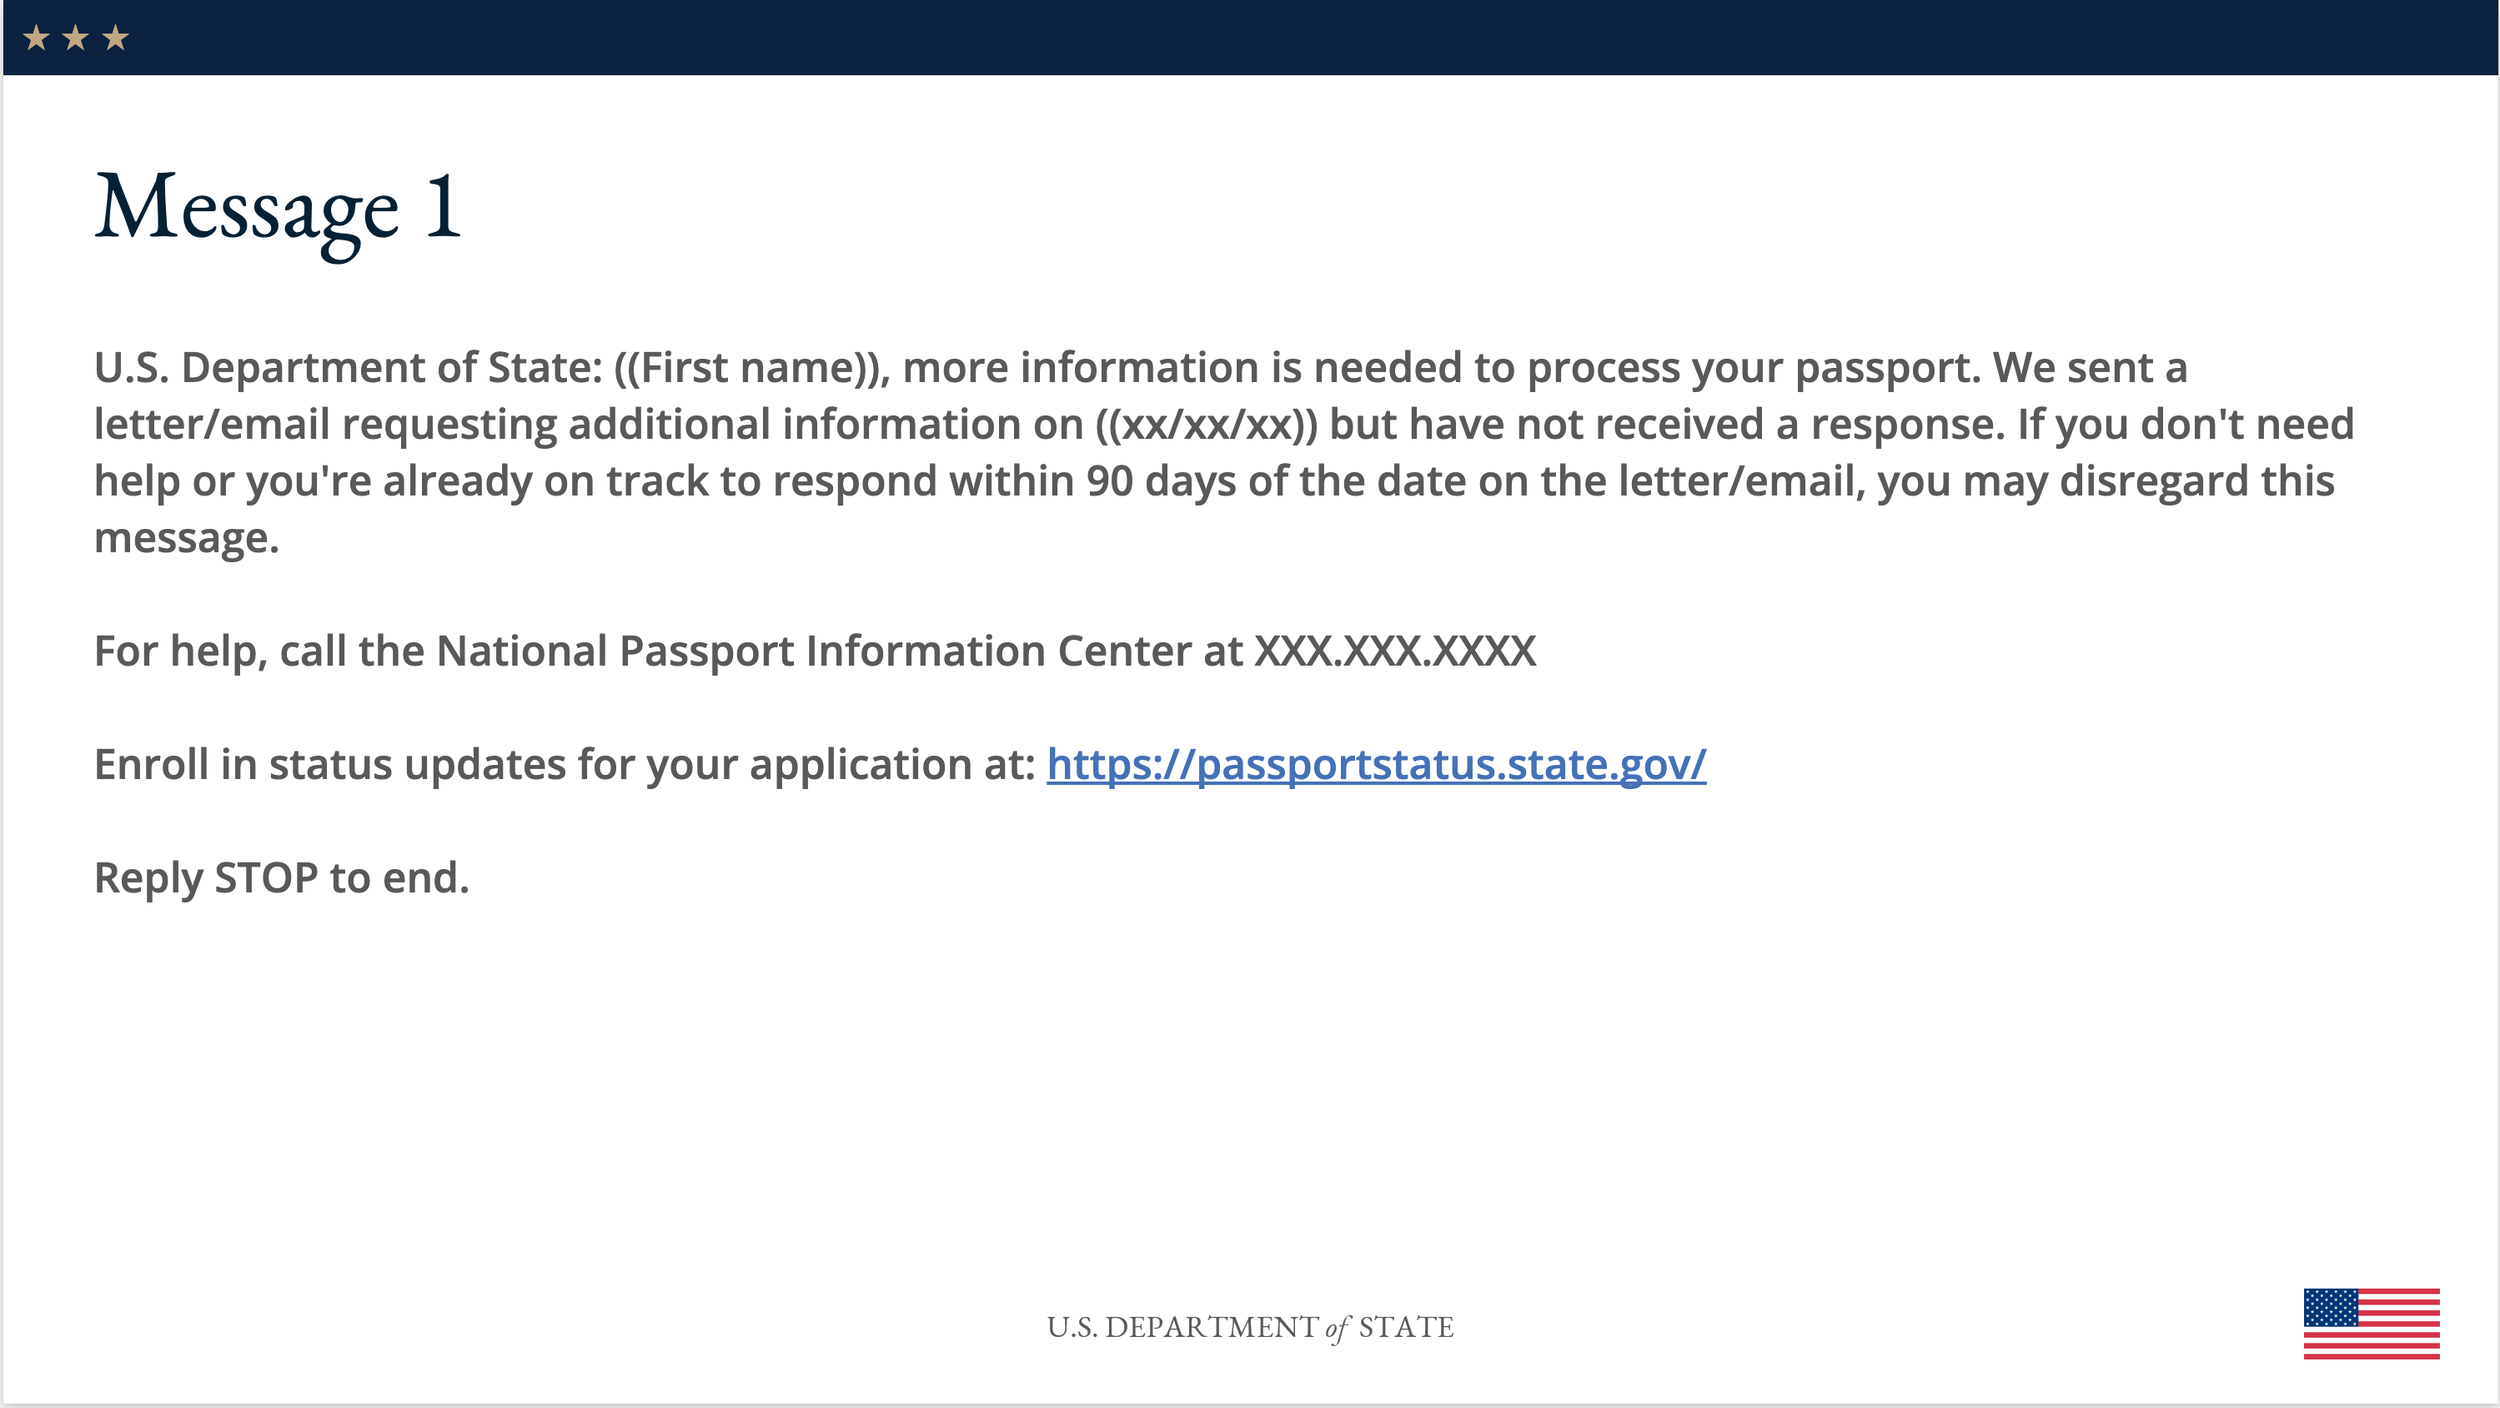Click the U.S. Department of State footer text
Viewport: 2500px width, 1408px height.
pos(1250,1327)
